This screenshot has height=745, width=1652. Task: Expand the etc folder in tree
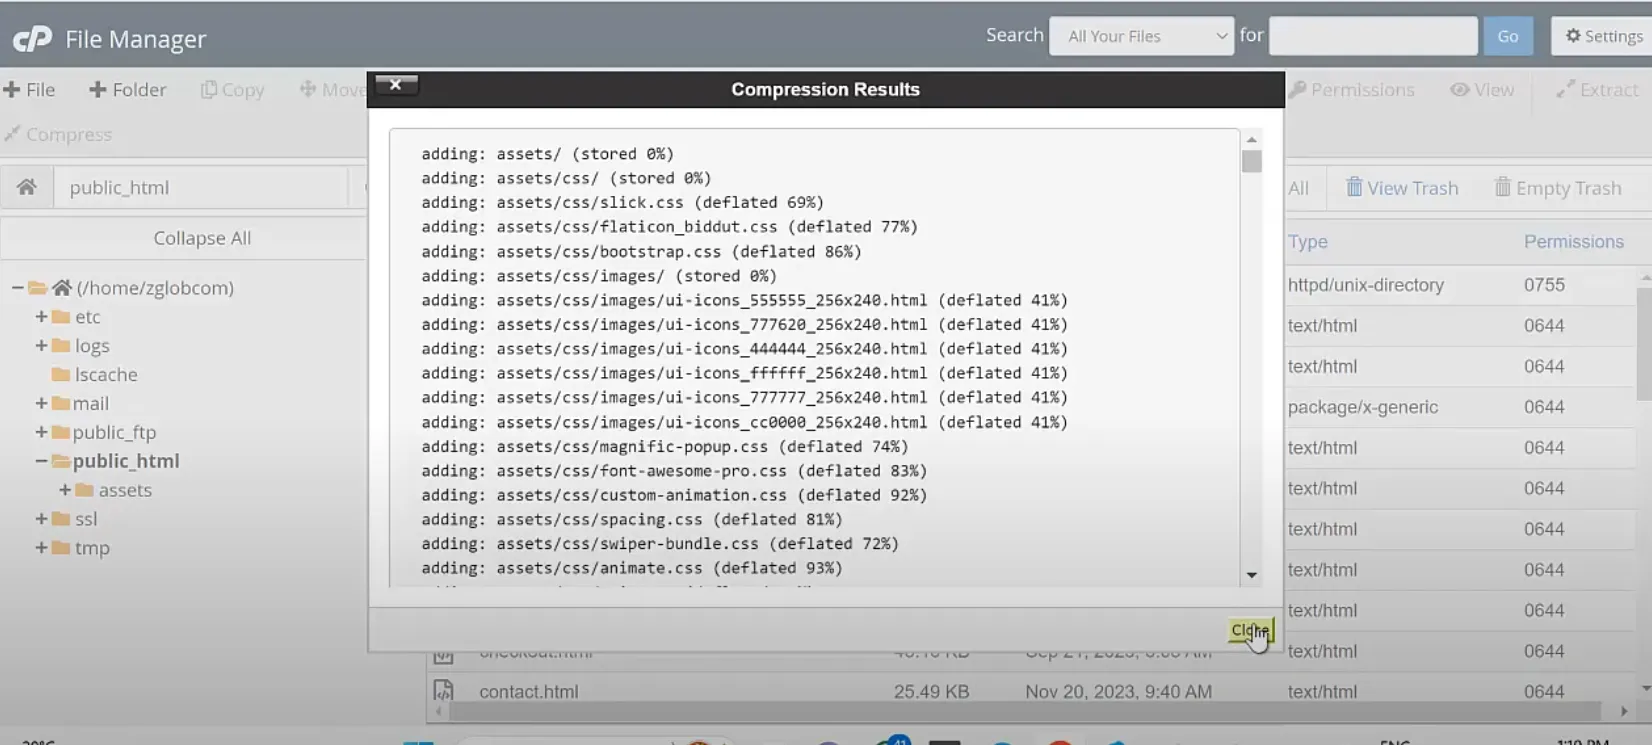click(x=41, y=317)
